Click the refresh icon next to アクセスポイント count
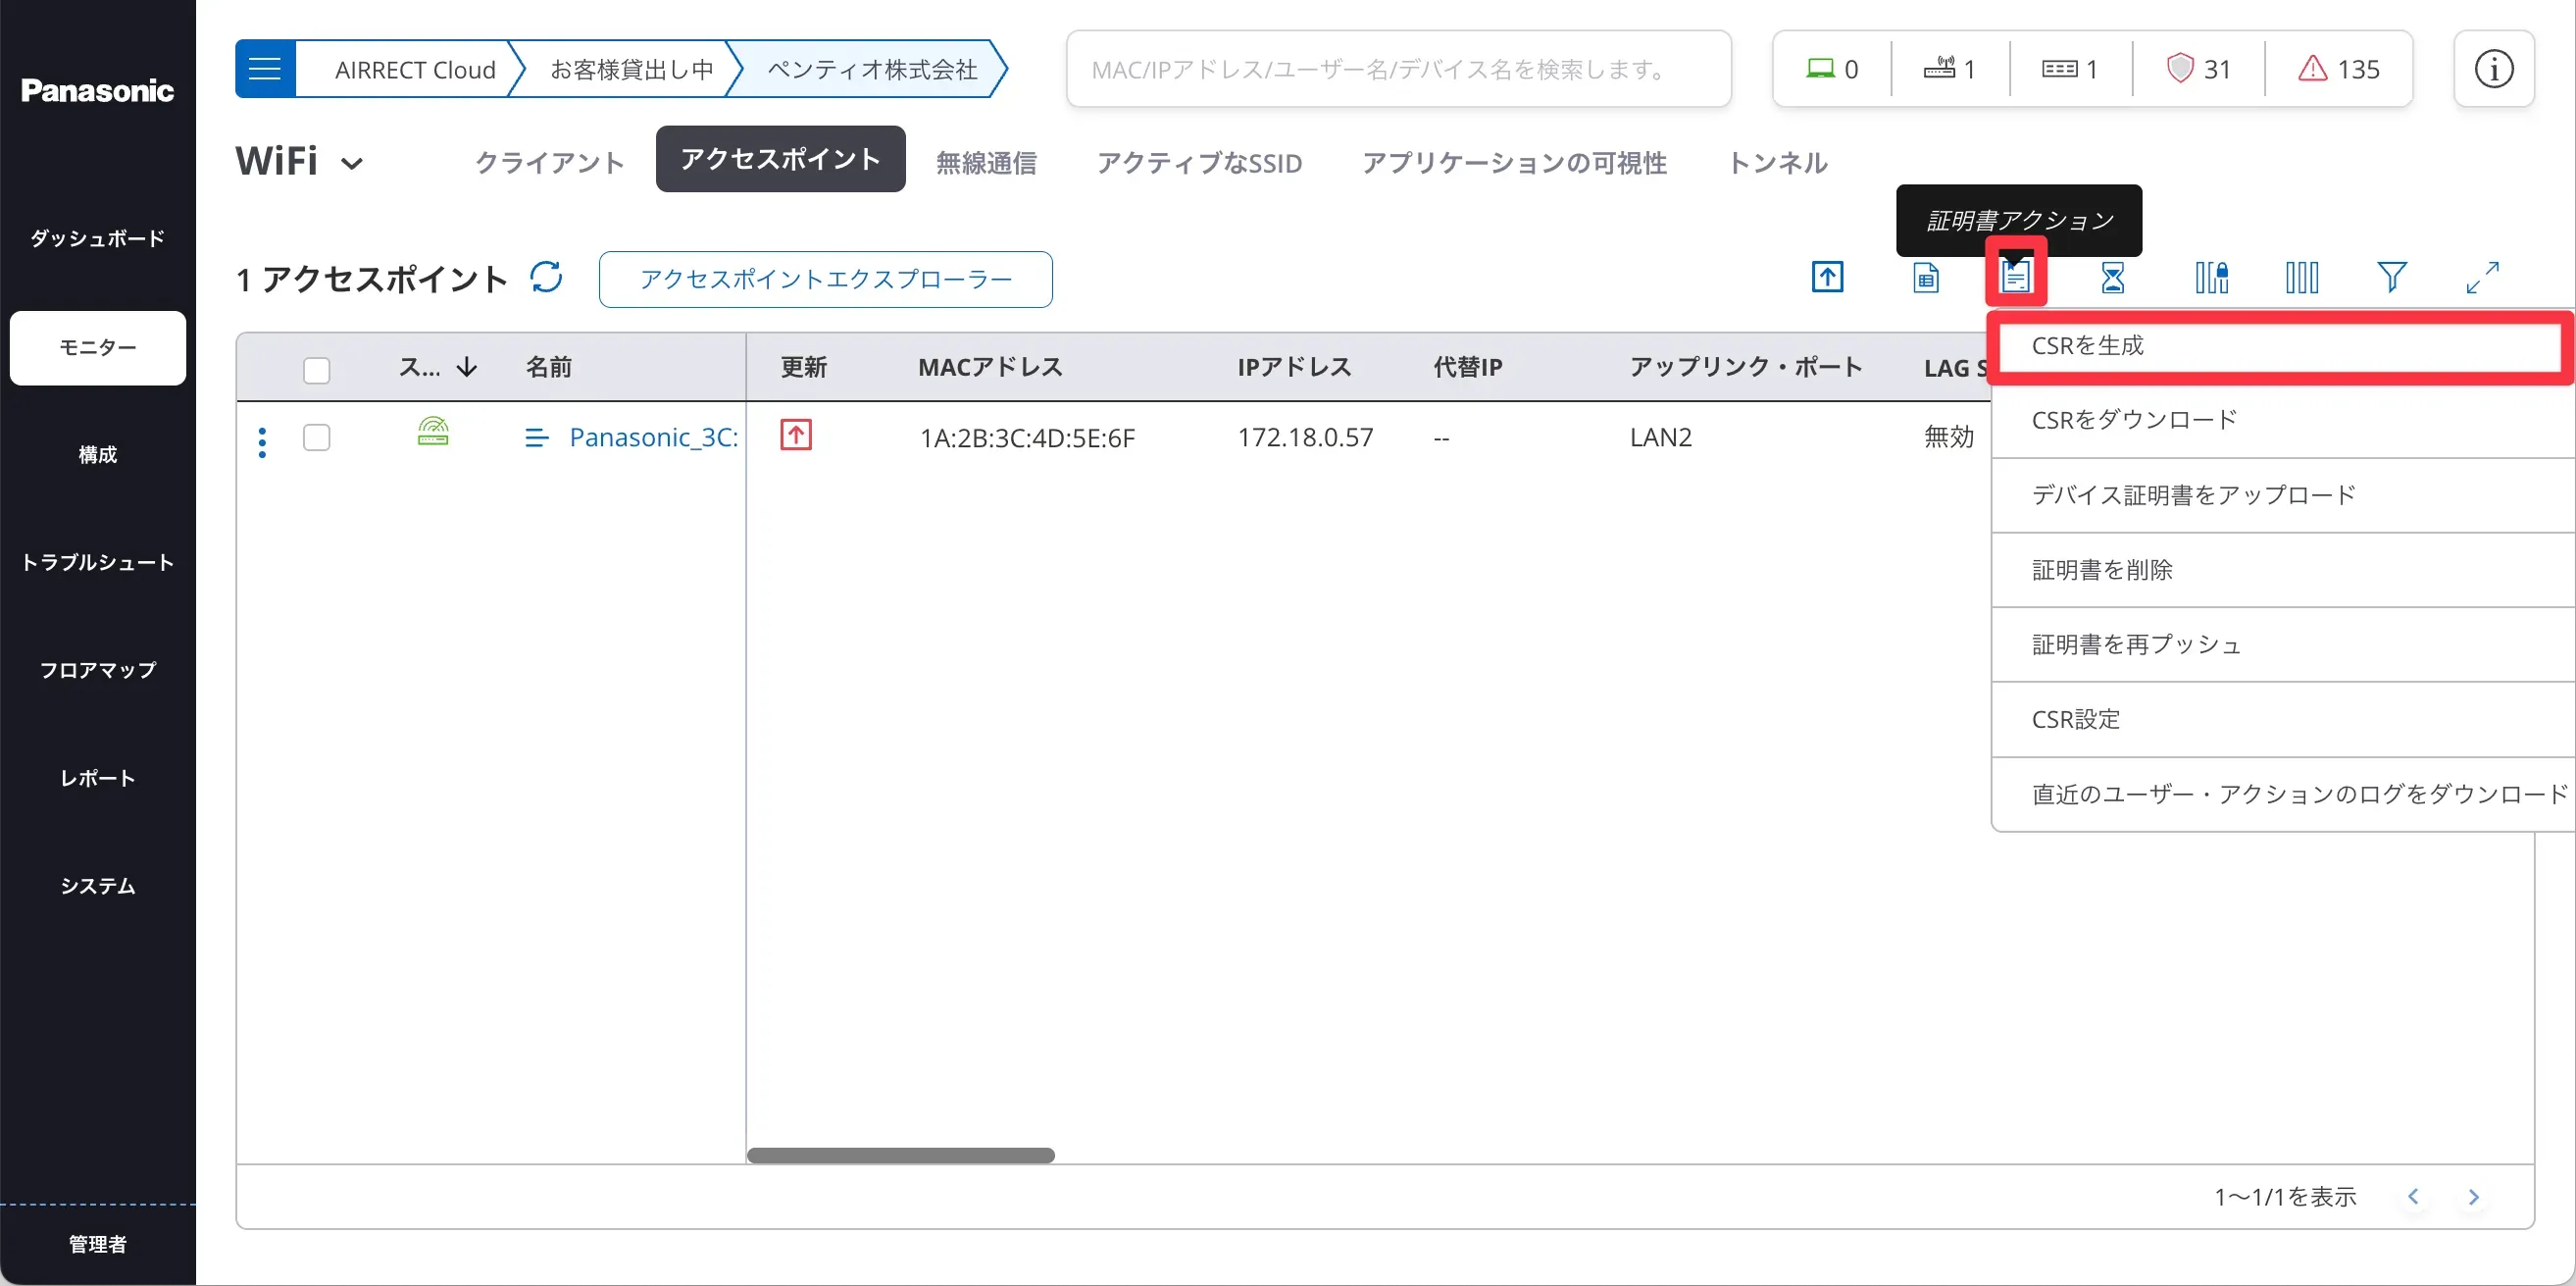Screen dimensions: 2576x1286 tap(546, 277)
